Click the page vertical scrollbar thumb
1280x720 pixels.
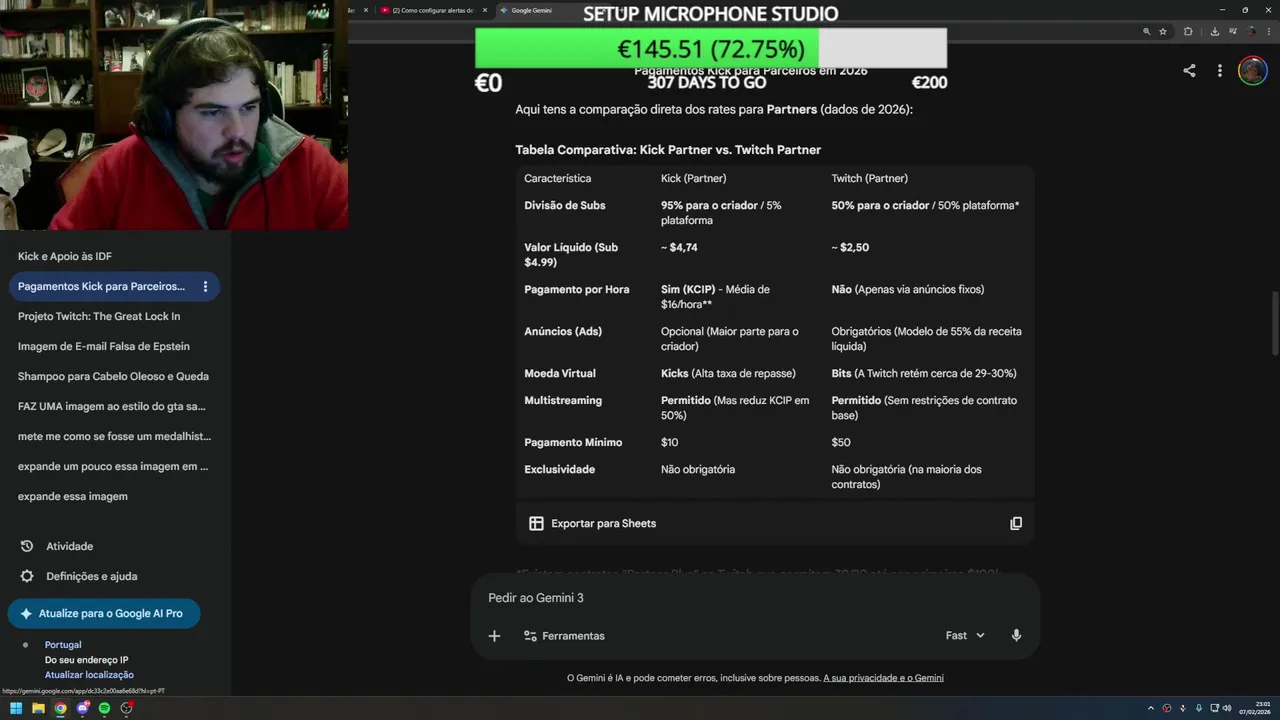point(1274,322)
